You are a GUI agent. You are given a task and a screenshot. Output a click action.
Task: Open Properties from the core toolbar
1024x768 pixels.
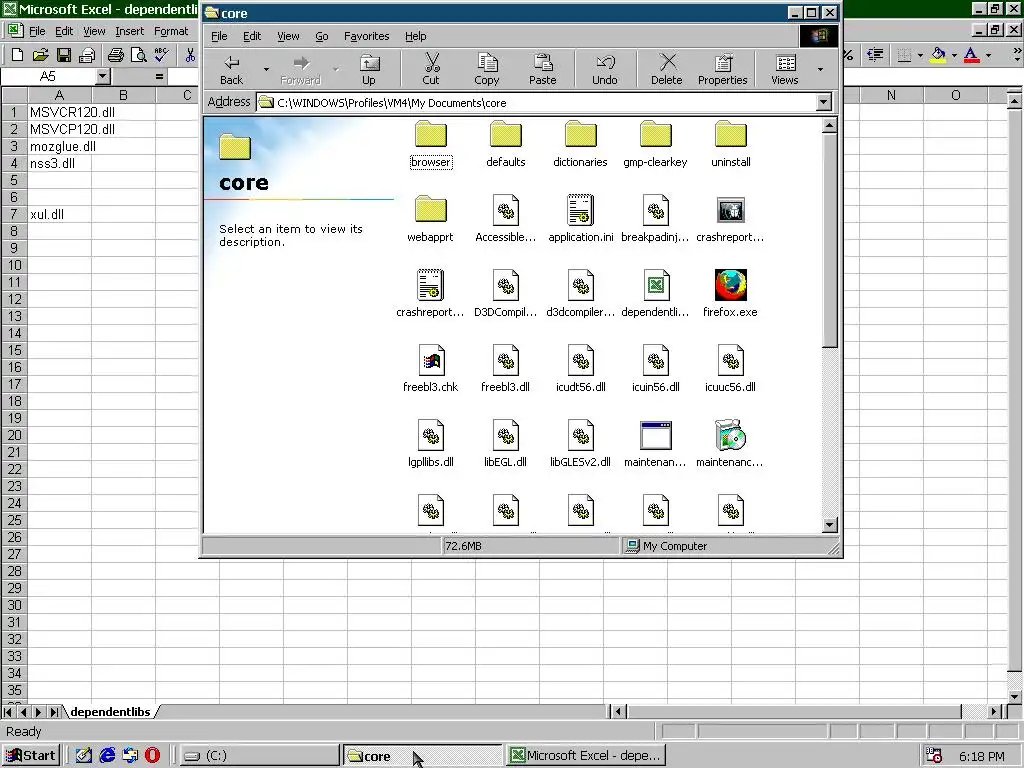point(722,69)
